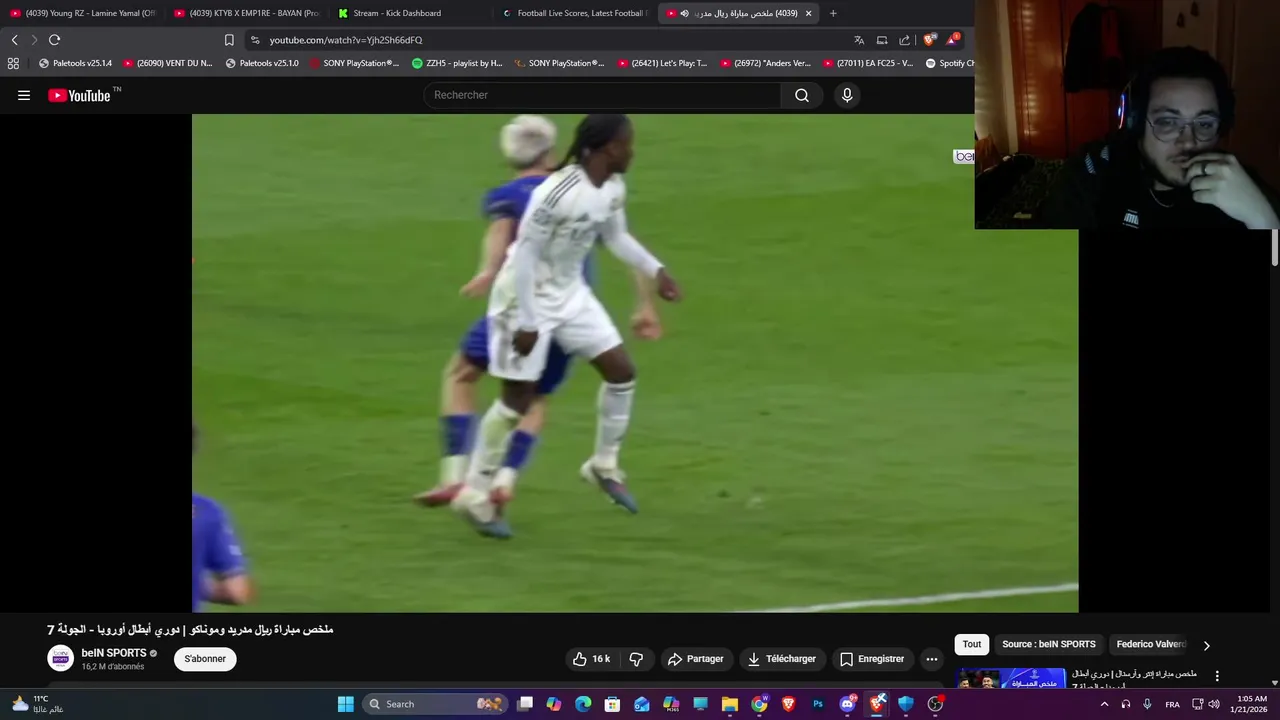Viewport: 1280px width, 720px height.
Task: Show hidden system tray icons
Action: (1104, 704)
